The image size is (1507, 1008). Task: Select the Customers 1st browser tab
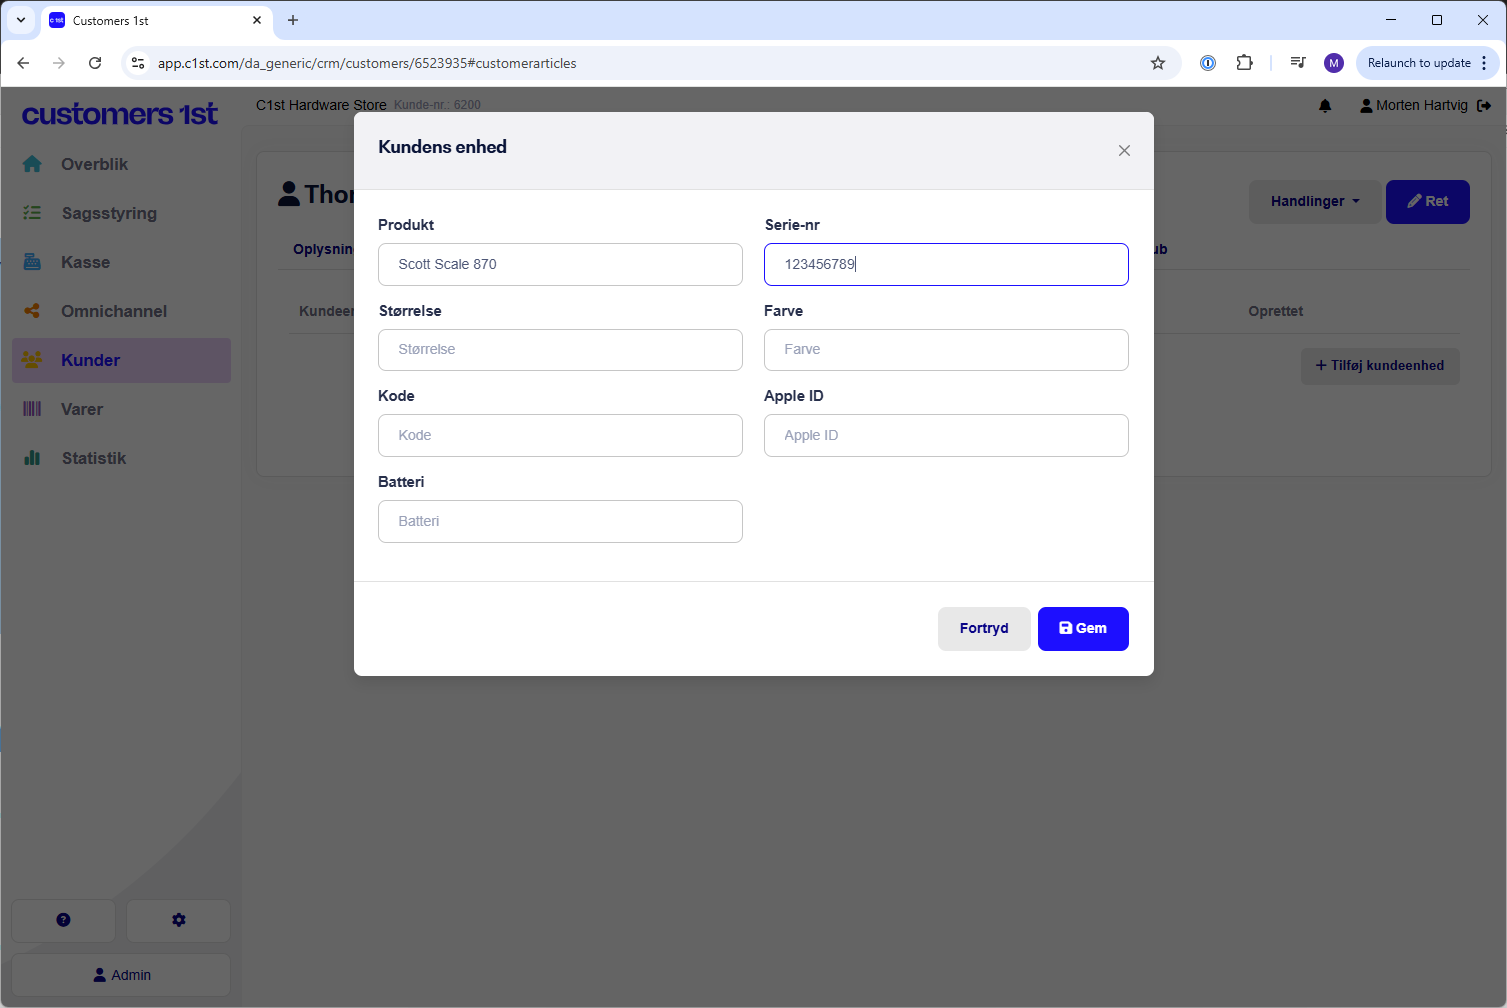coord(157,20)
